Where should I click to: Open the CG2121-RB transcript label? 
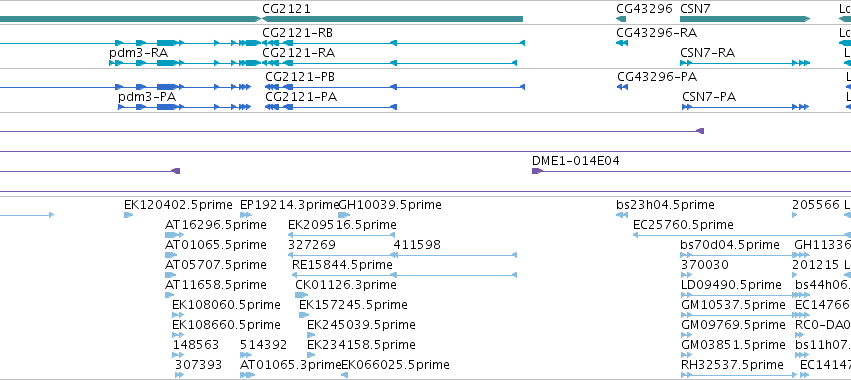click(x=297, y=33)
